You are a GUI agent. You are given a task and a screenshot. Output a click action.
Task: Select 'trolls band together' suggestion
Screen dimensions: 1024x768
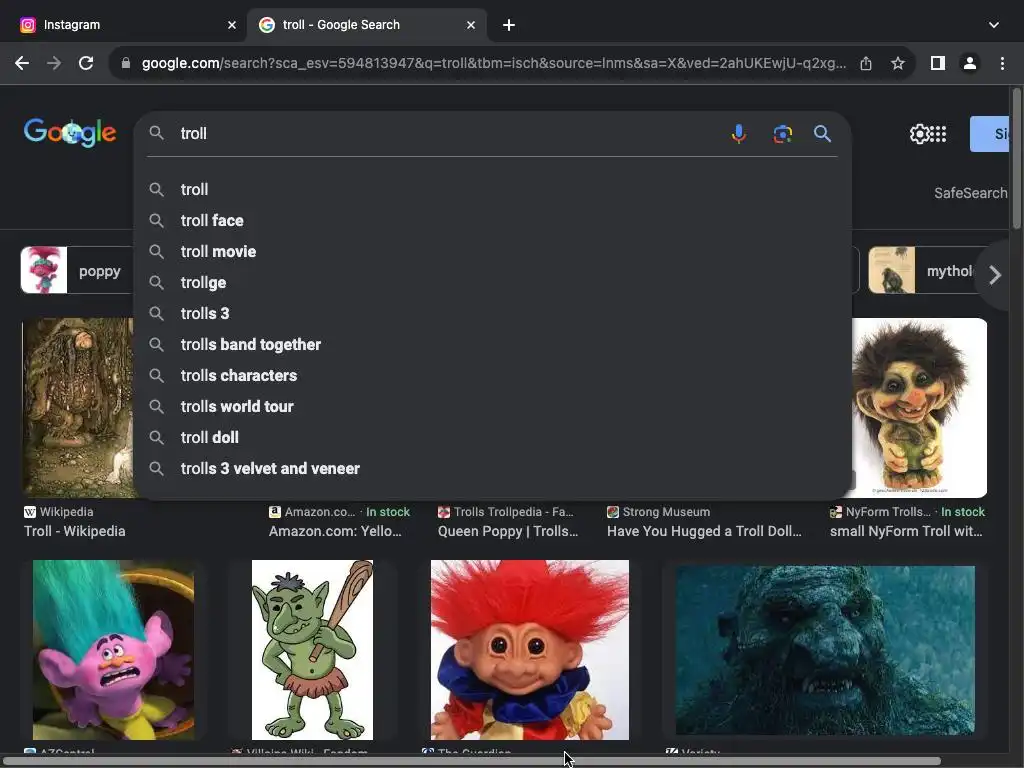[x=492, y=345]
